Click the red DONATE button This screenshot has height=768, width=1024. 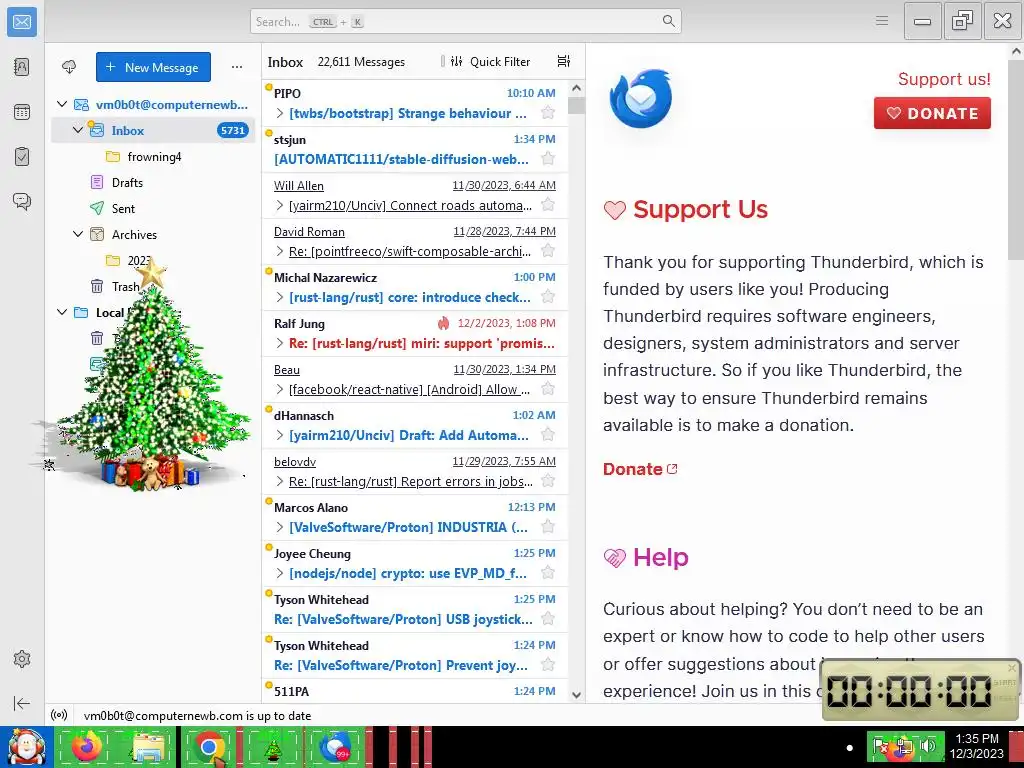[932, 113]
